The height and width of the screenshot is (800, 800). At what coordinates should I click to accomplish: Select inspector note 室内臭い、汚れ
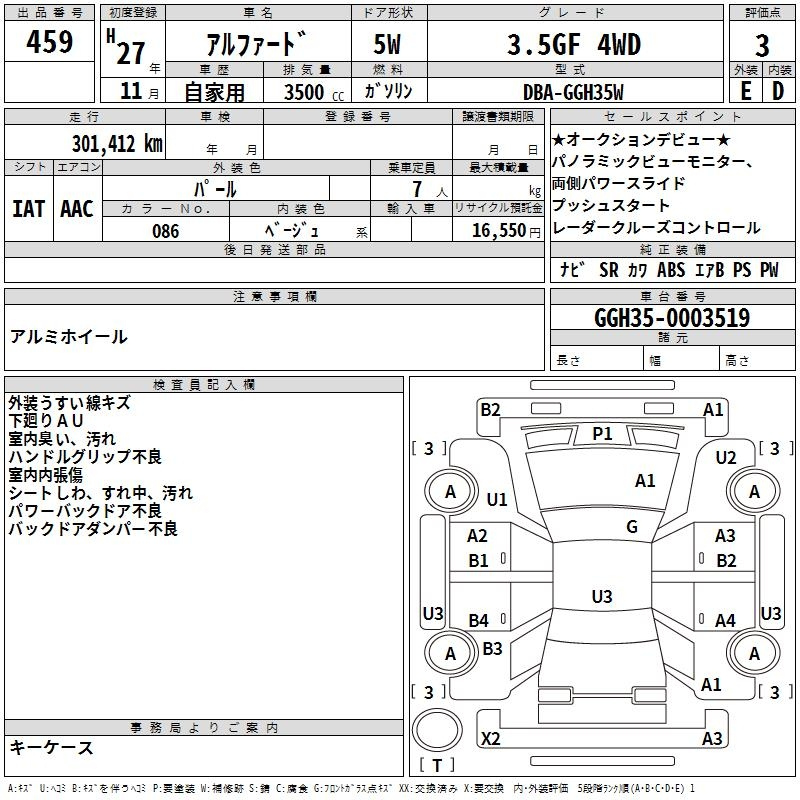pyautogui.click(x=62, y=439)
